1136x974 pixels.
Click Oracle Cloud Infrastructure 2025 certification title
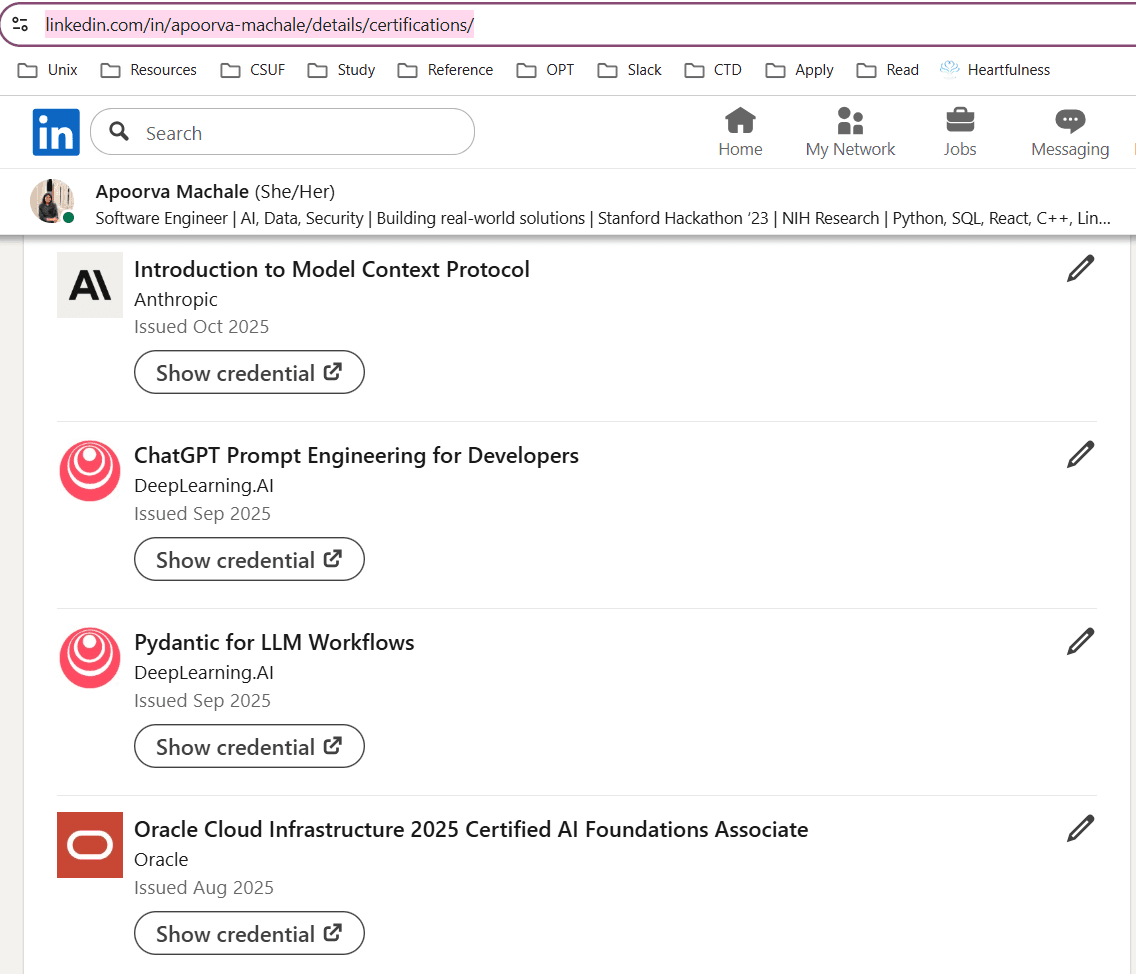472,829
